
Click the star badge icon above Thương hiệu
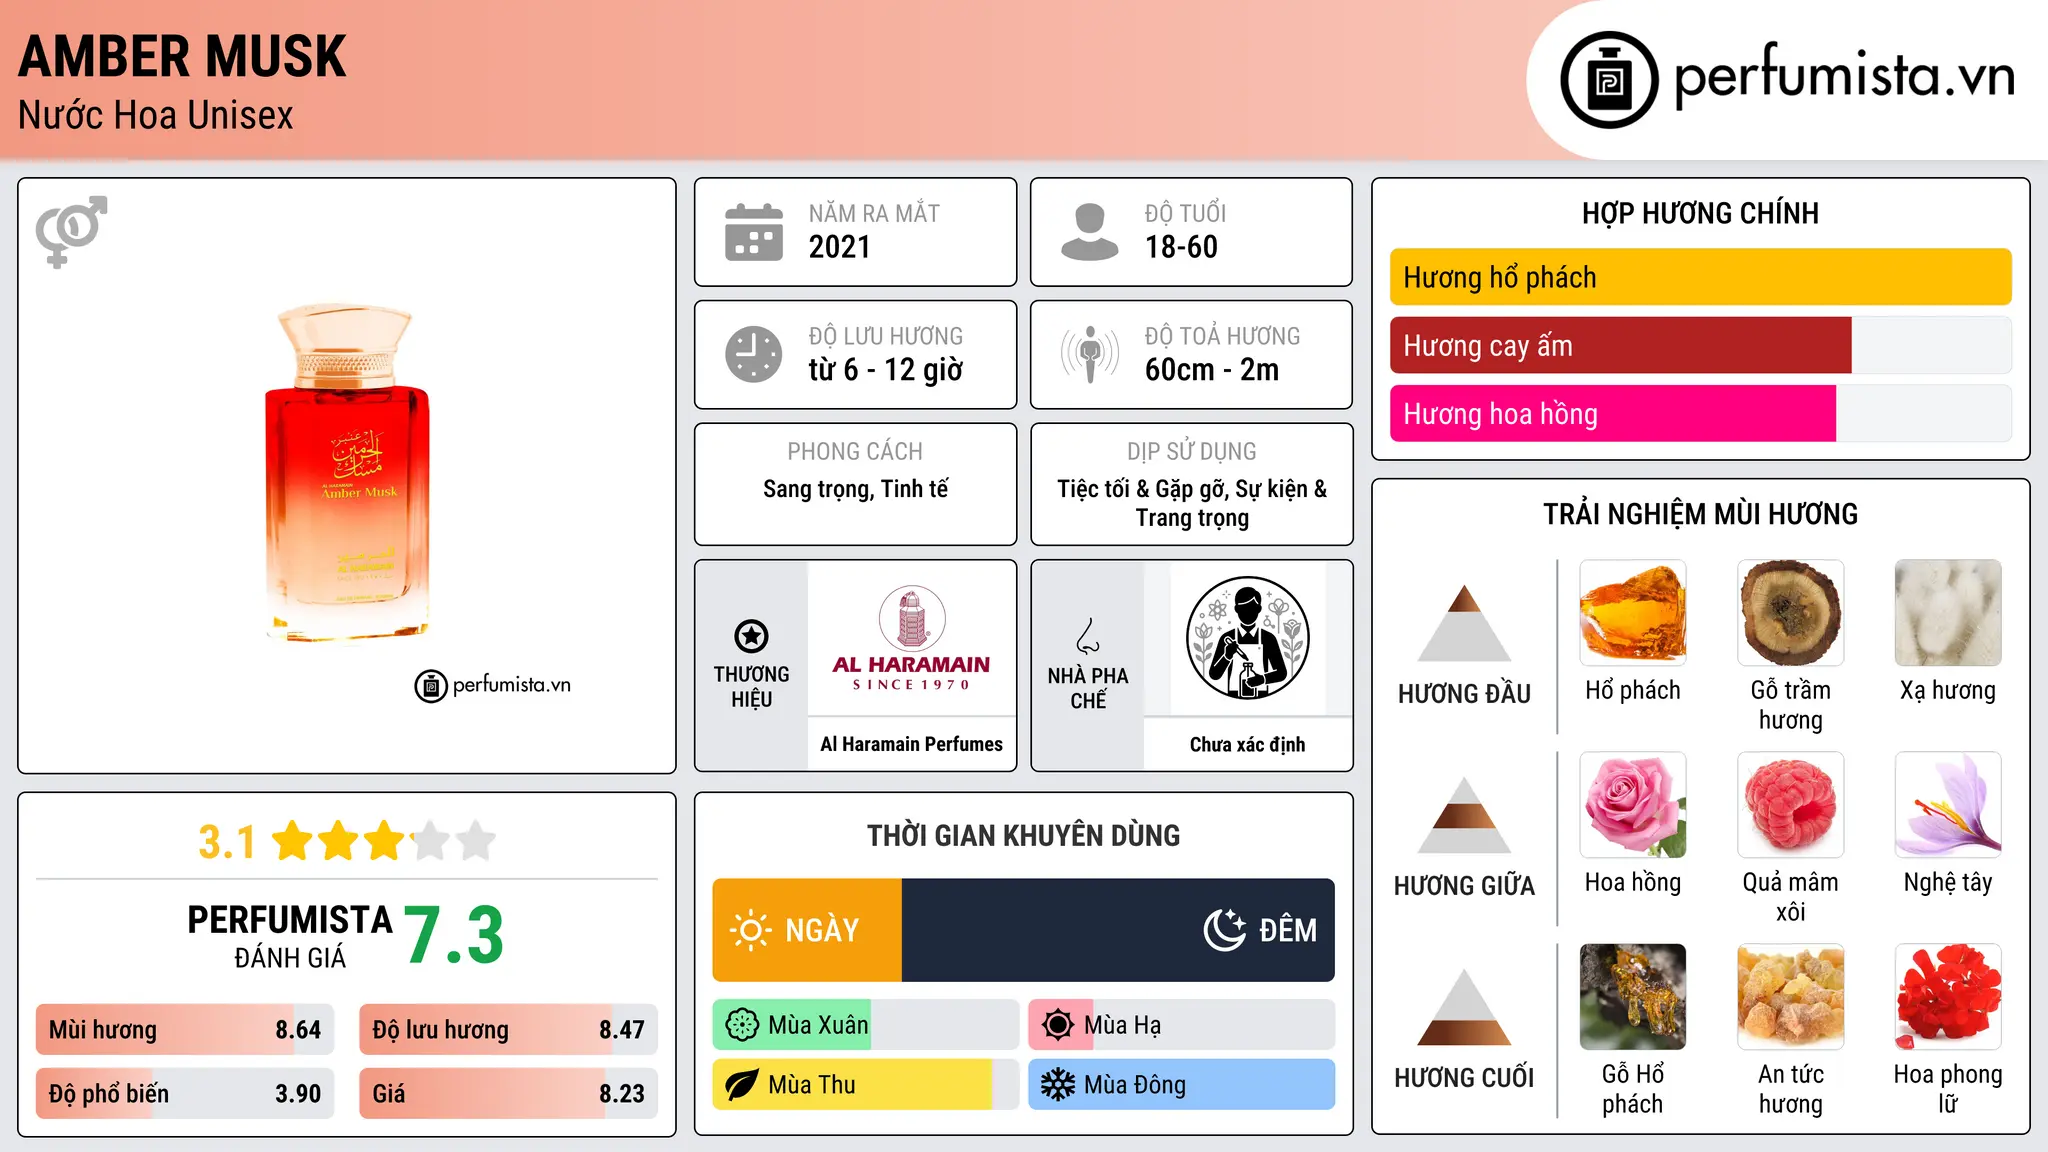tap(751, 636)
